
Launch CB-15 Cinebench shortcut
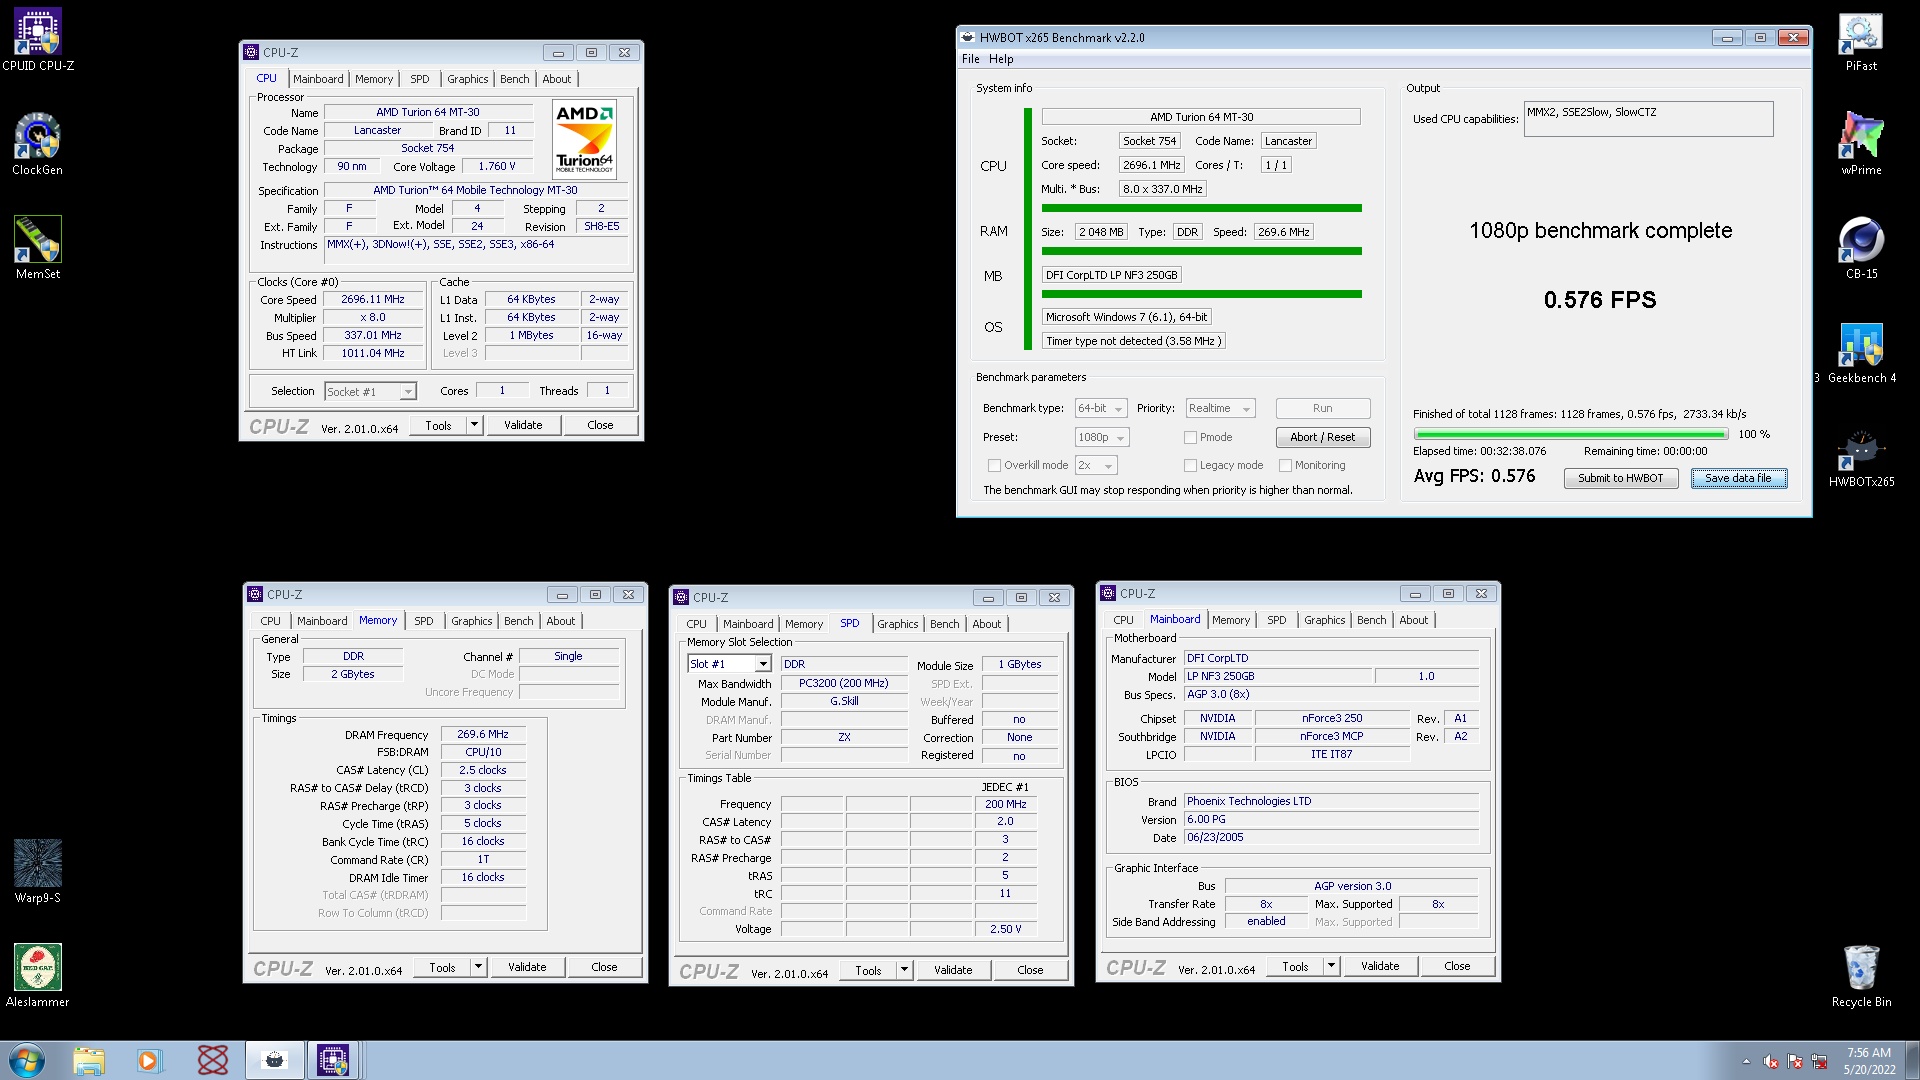pyautogui.click(x=1861, y=248)
